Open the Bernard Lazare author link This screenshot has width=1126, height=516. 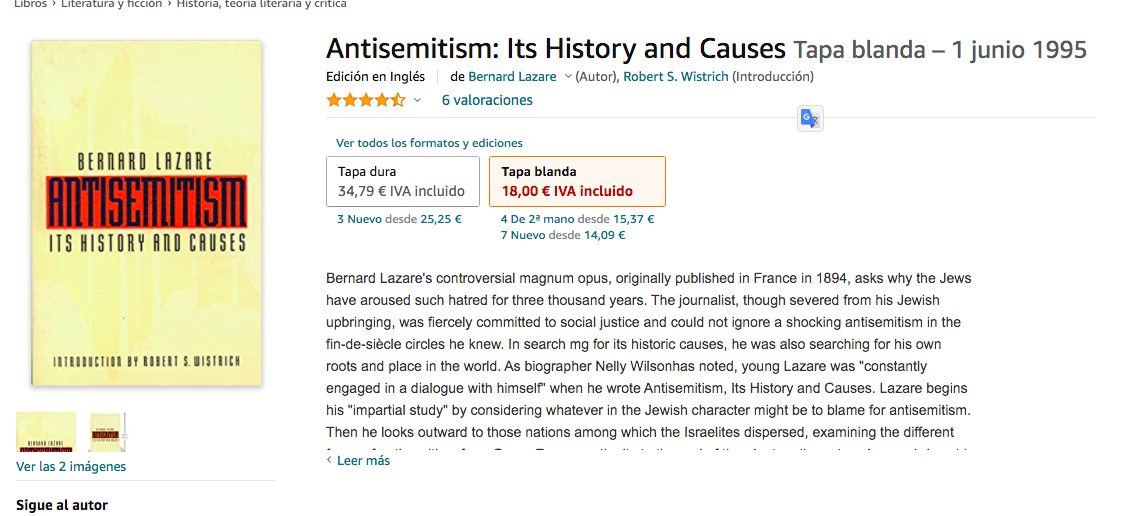pos(513,77)
